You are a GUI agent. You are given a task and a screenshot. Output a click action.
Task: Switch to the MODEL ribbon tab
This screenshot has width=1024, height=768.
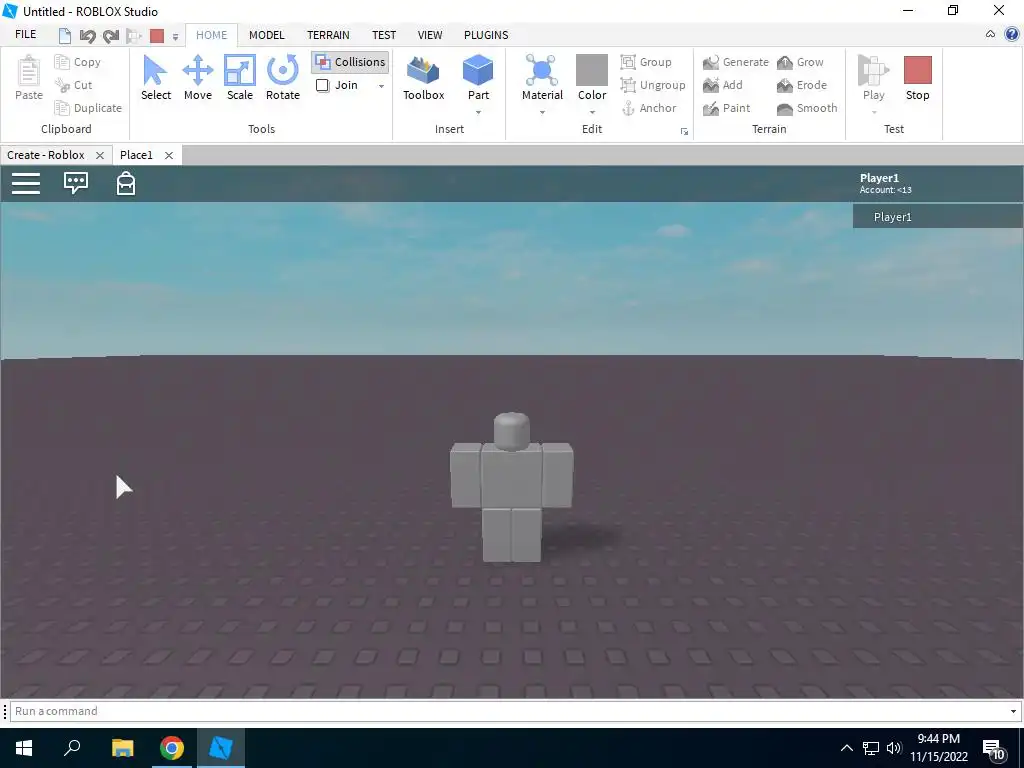[x=266, y=35]
